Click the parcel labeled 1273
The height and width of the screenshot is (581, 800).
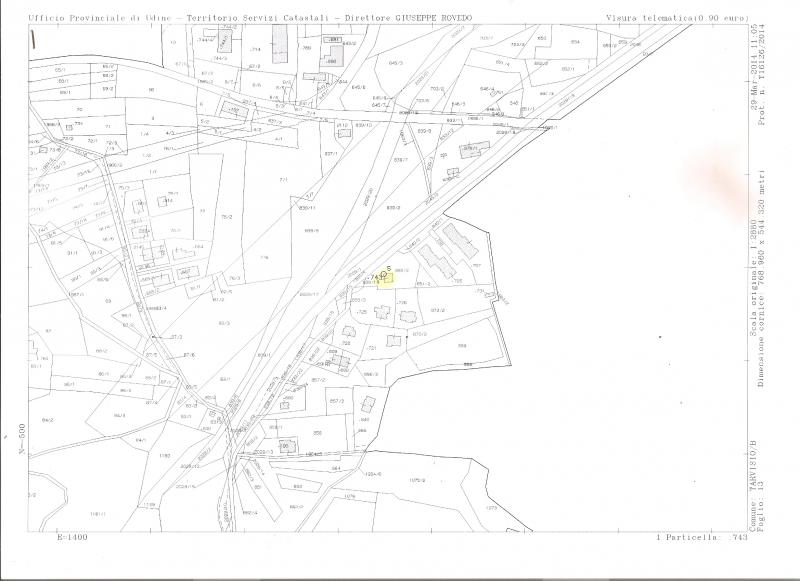491,507
